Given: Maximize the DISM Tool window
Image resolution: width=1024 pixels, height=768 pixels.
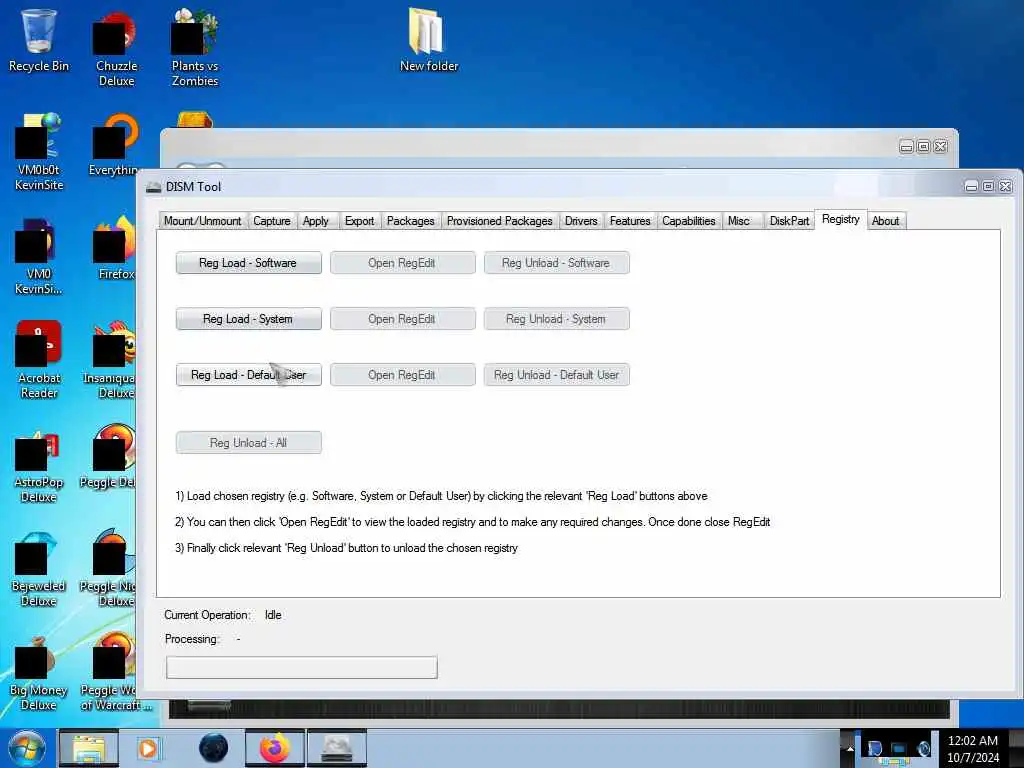Looking at the screenshot, I should pos(988,187).
